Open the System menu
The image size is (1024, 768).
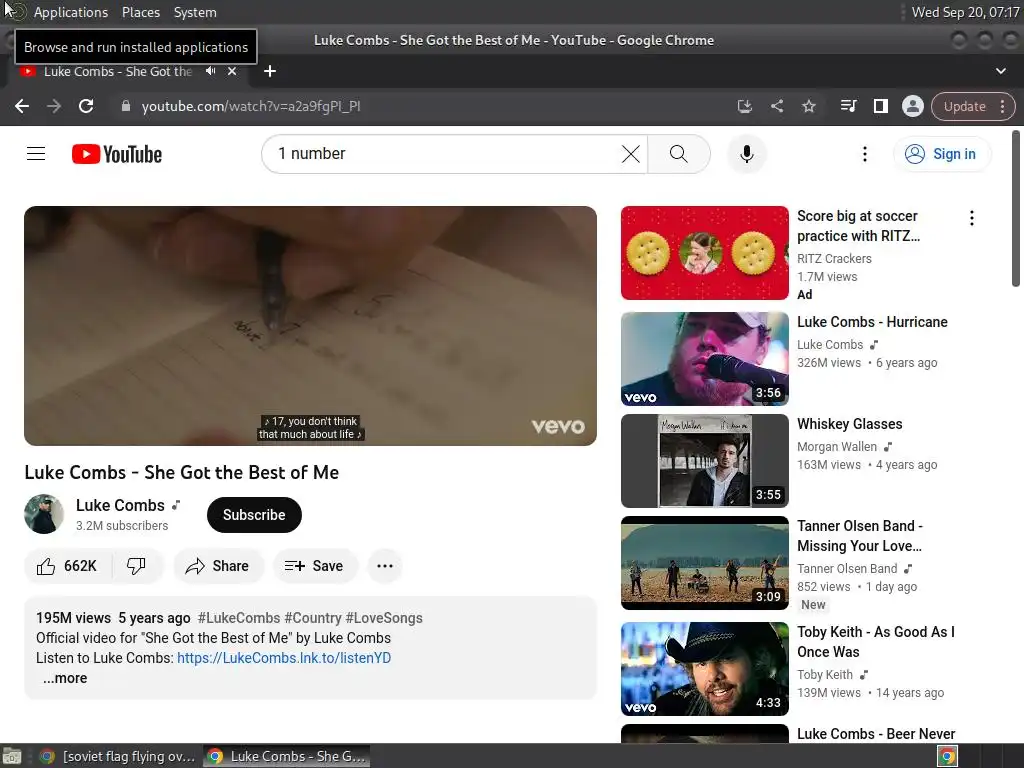195,12
